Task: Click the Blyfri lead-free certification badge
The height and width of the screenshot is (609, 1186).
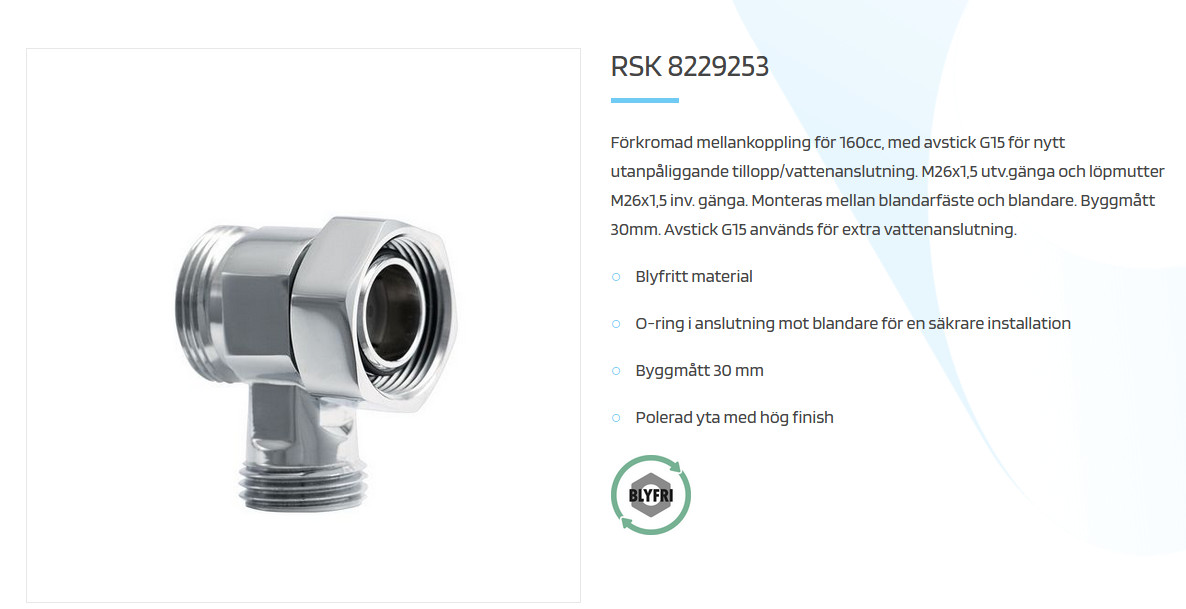Action: click(650, 495)
